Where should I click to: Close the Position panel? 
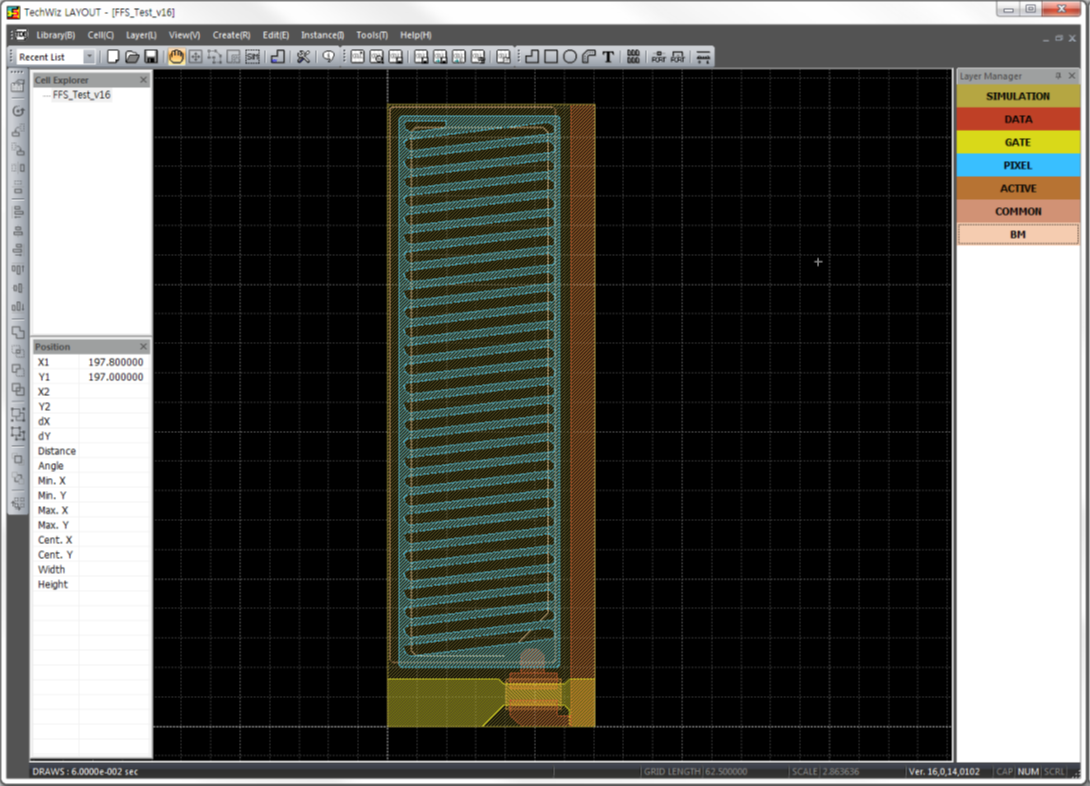click(x=143, y=346)
